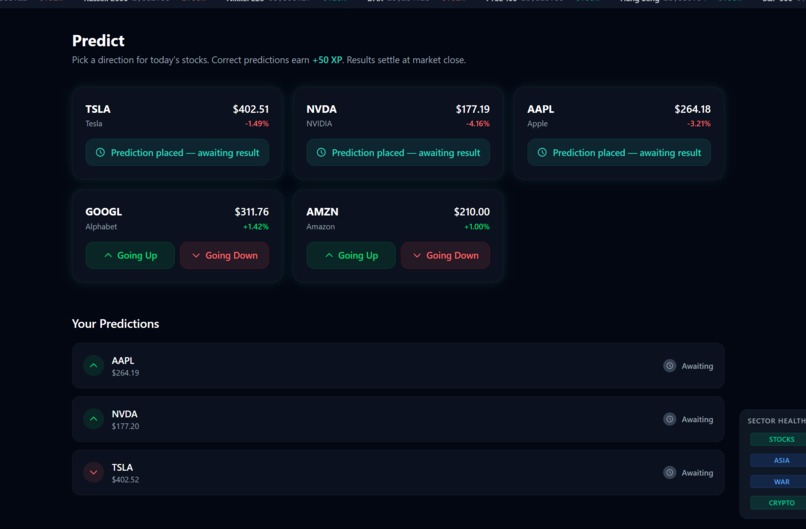Click Awaiting label in NVDA prediction row

click(x=697, y=419)
